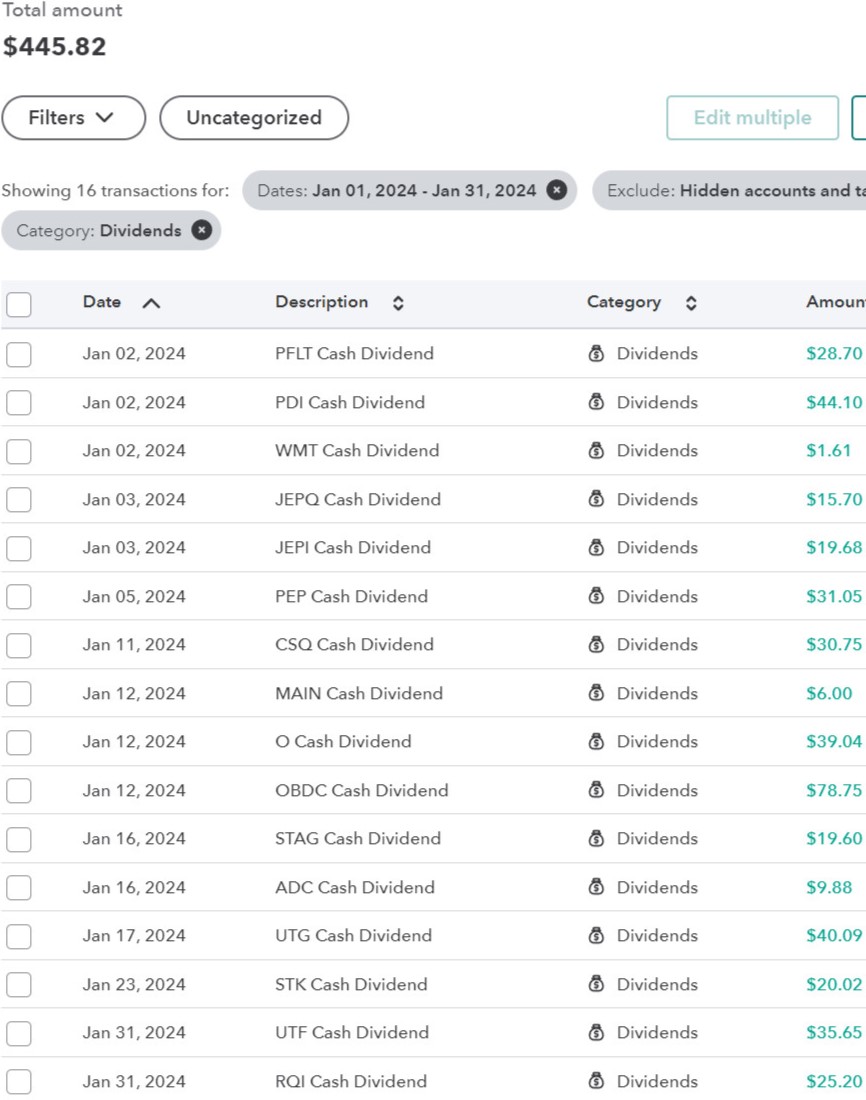This screenshot has height=1100, width=866.
Task: Click the Dividends icon in OBDC row
Action: (x=596, y=790)
